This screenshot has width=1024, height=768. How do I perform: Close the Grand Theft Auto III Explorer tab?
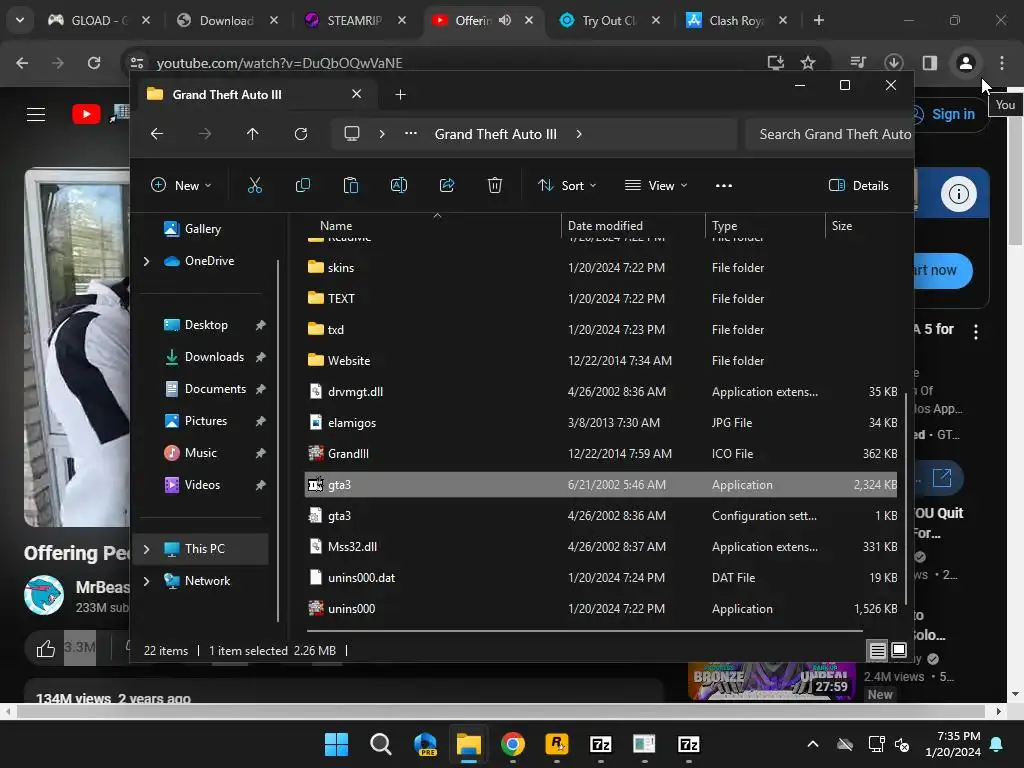point(357,94)
